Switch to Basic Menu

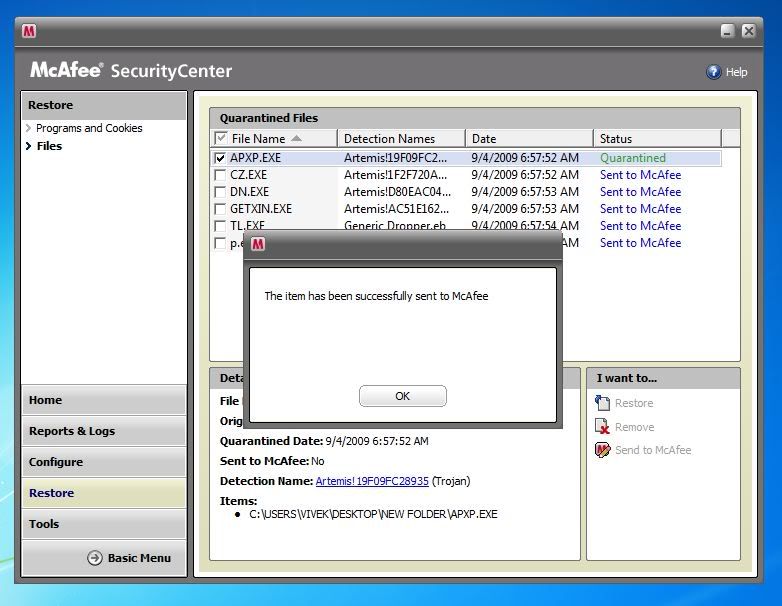[x=129, y=558]
